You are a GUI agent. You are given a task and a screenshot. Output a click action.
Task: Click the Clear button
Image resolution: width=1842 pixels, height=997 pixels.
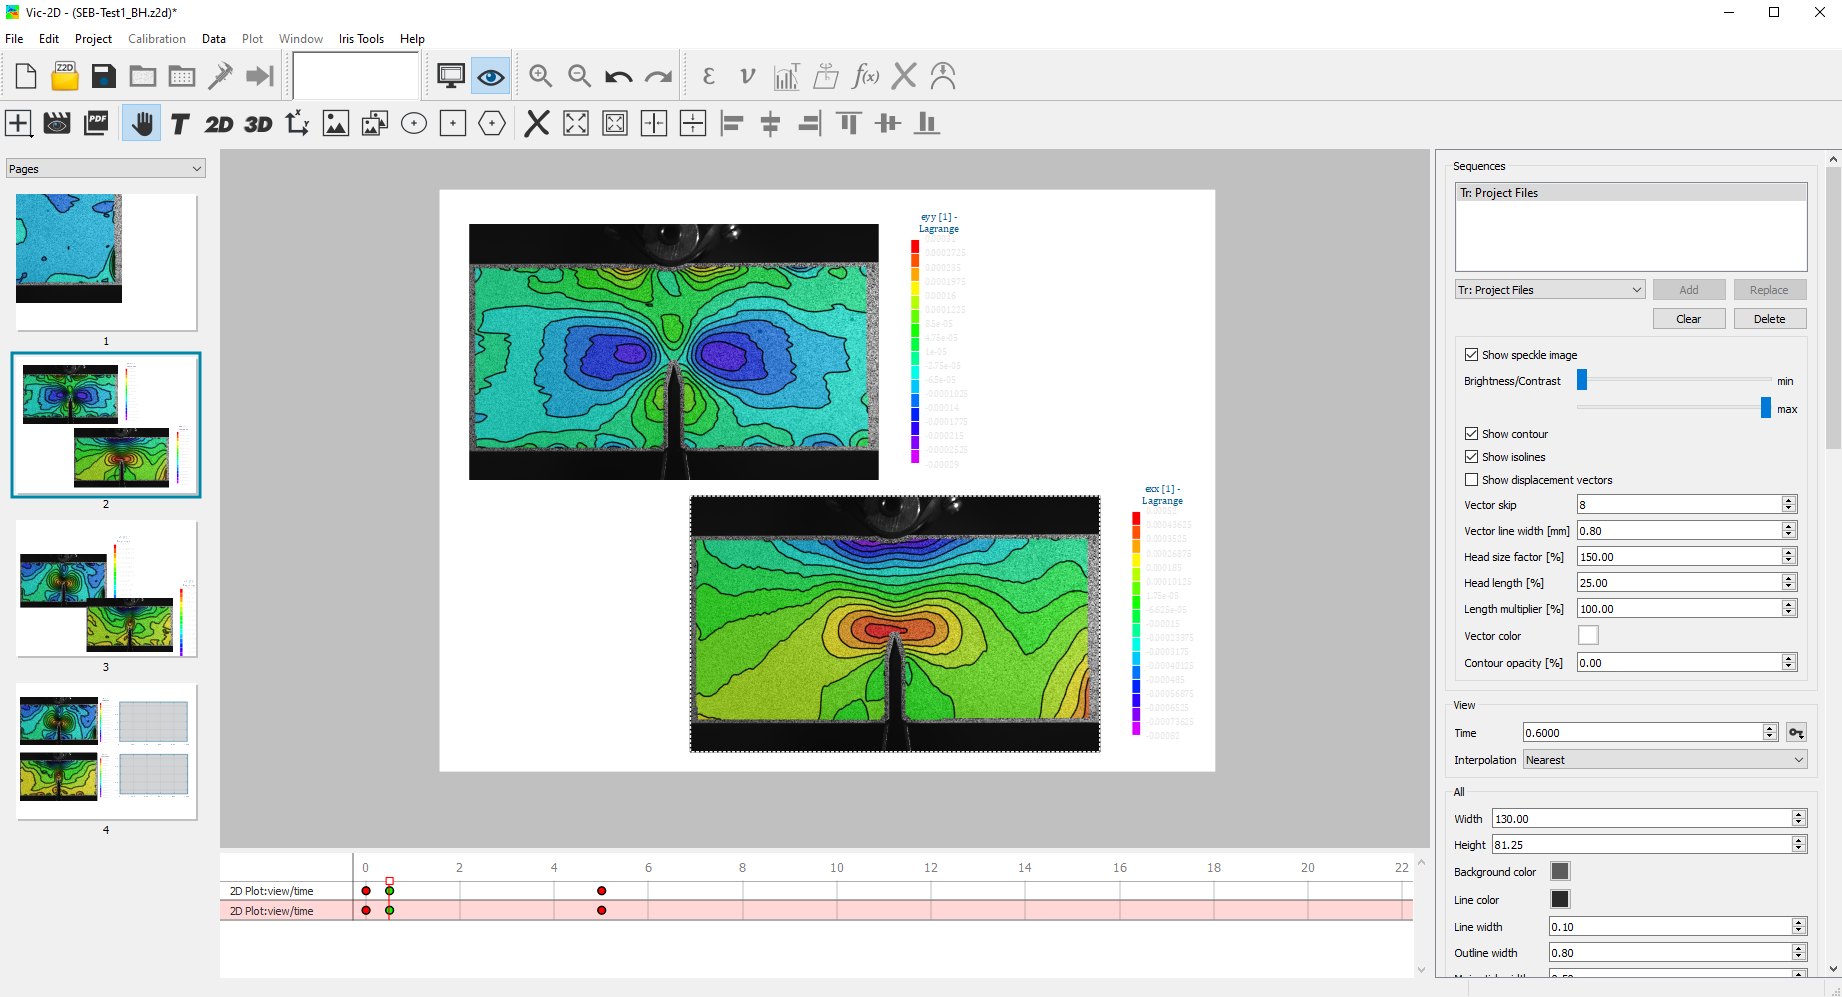(x=1688, y=318)
